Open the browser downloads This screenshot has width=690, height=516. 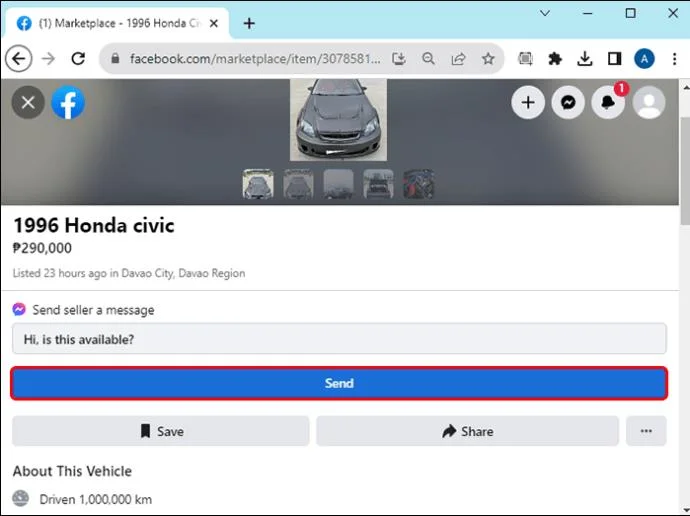(x=584, y=59)
